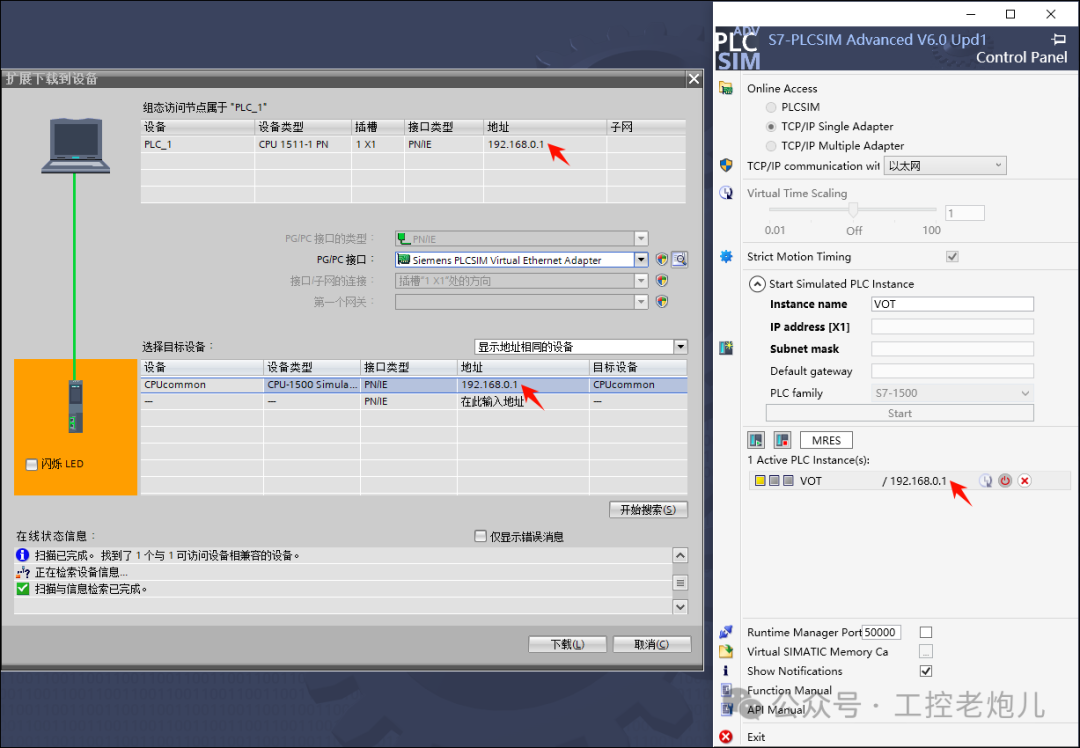This screenshot has height=748, width=1080.
Task: Click the MRES button
Action: point(827,440)
